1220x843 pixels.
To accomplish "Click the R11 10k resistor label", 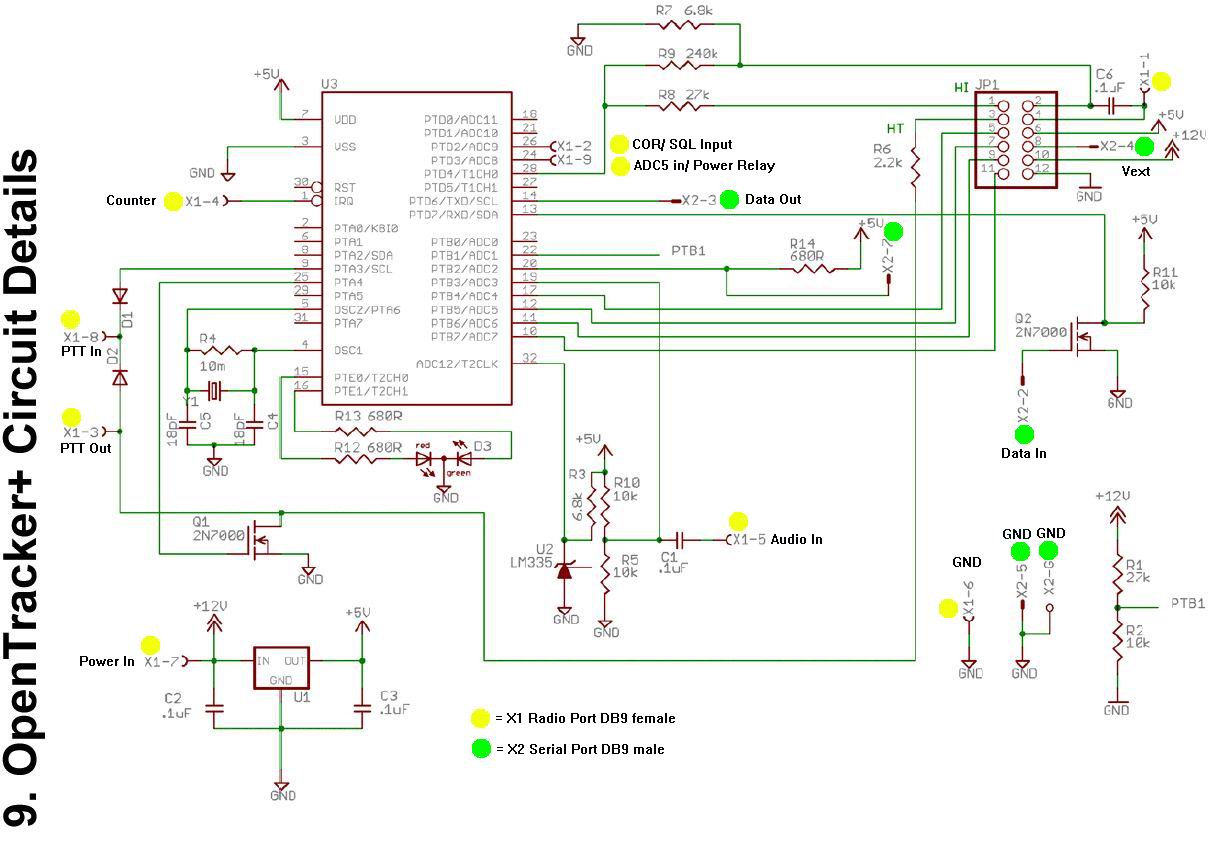I will (x=1165, y=279).
